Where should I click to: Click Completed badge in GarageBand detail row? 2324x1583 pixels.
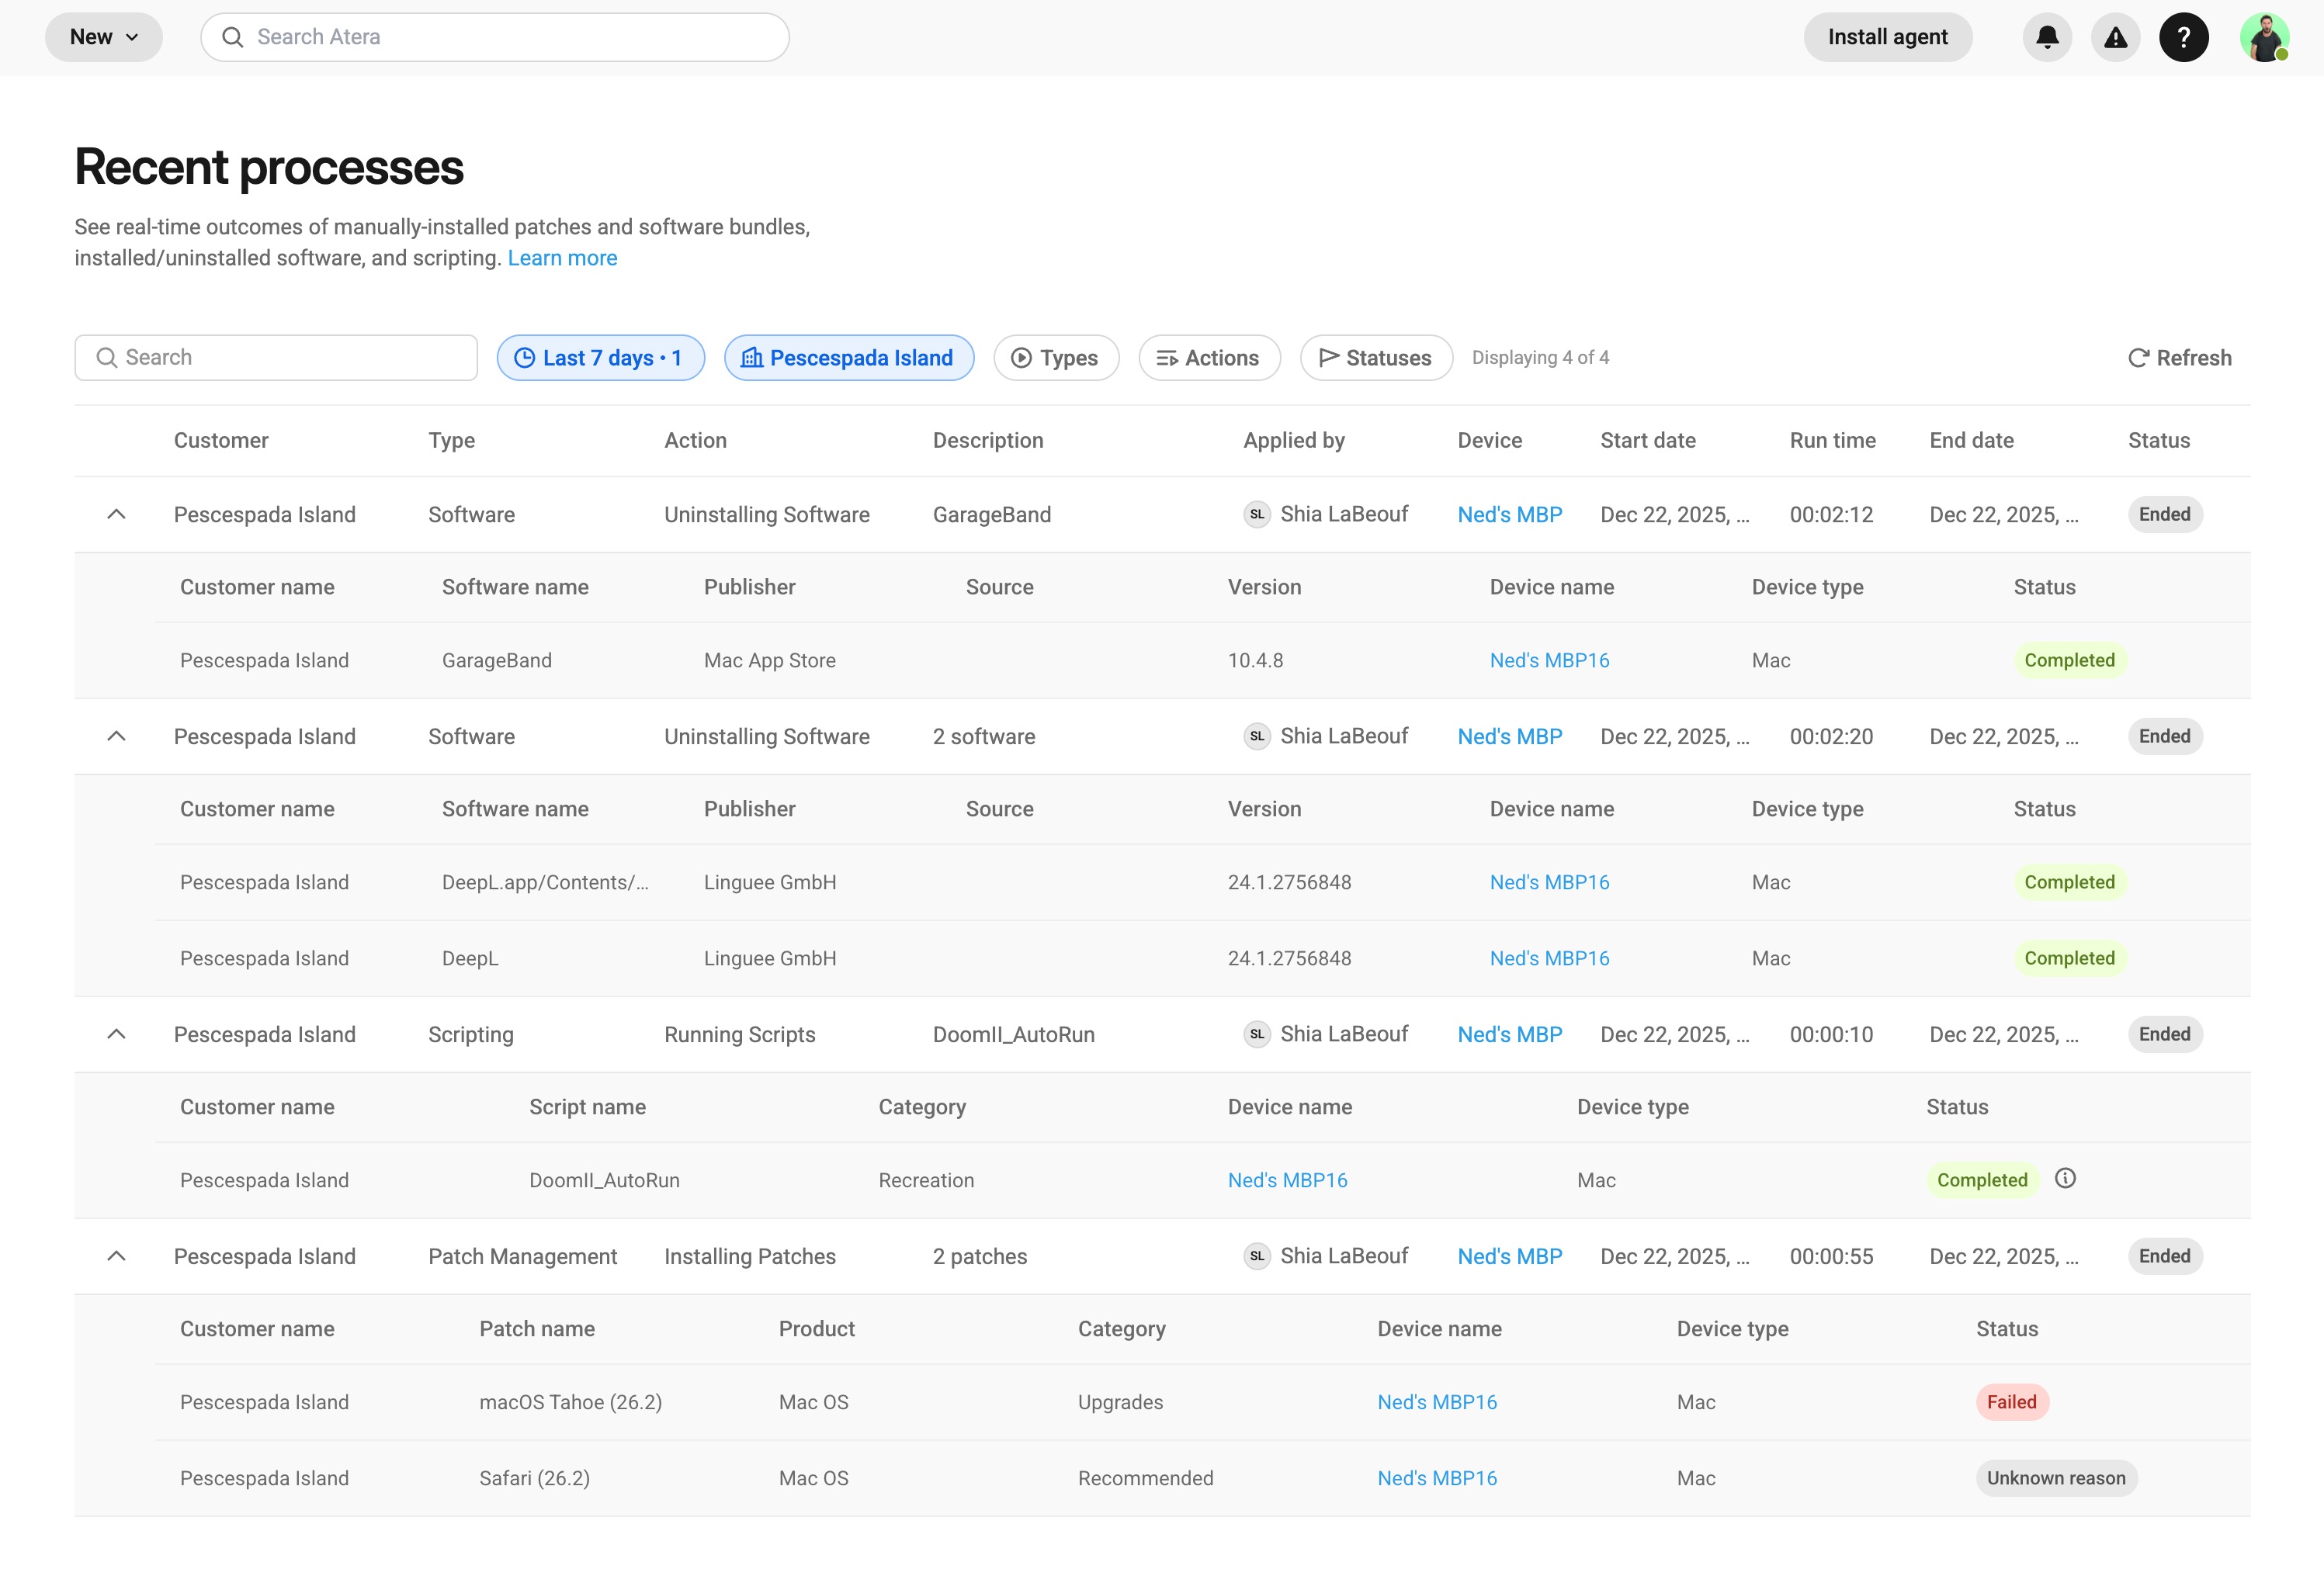tap(2069, 660)
